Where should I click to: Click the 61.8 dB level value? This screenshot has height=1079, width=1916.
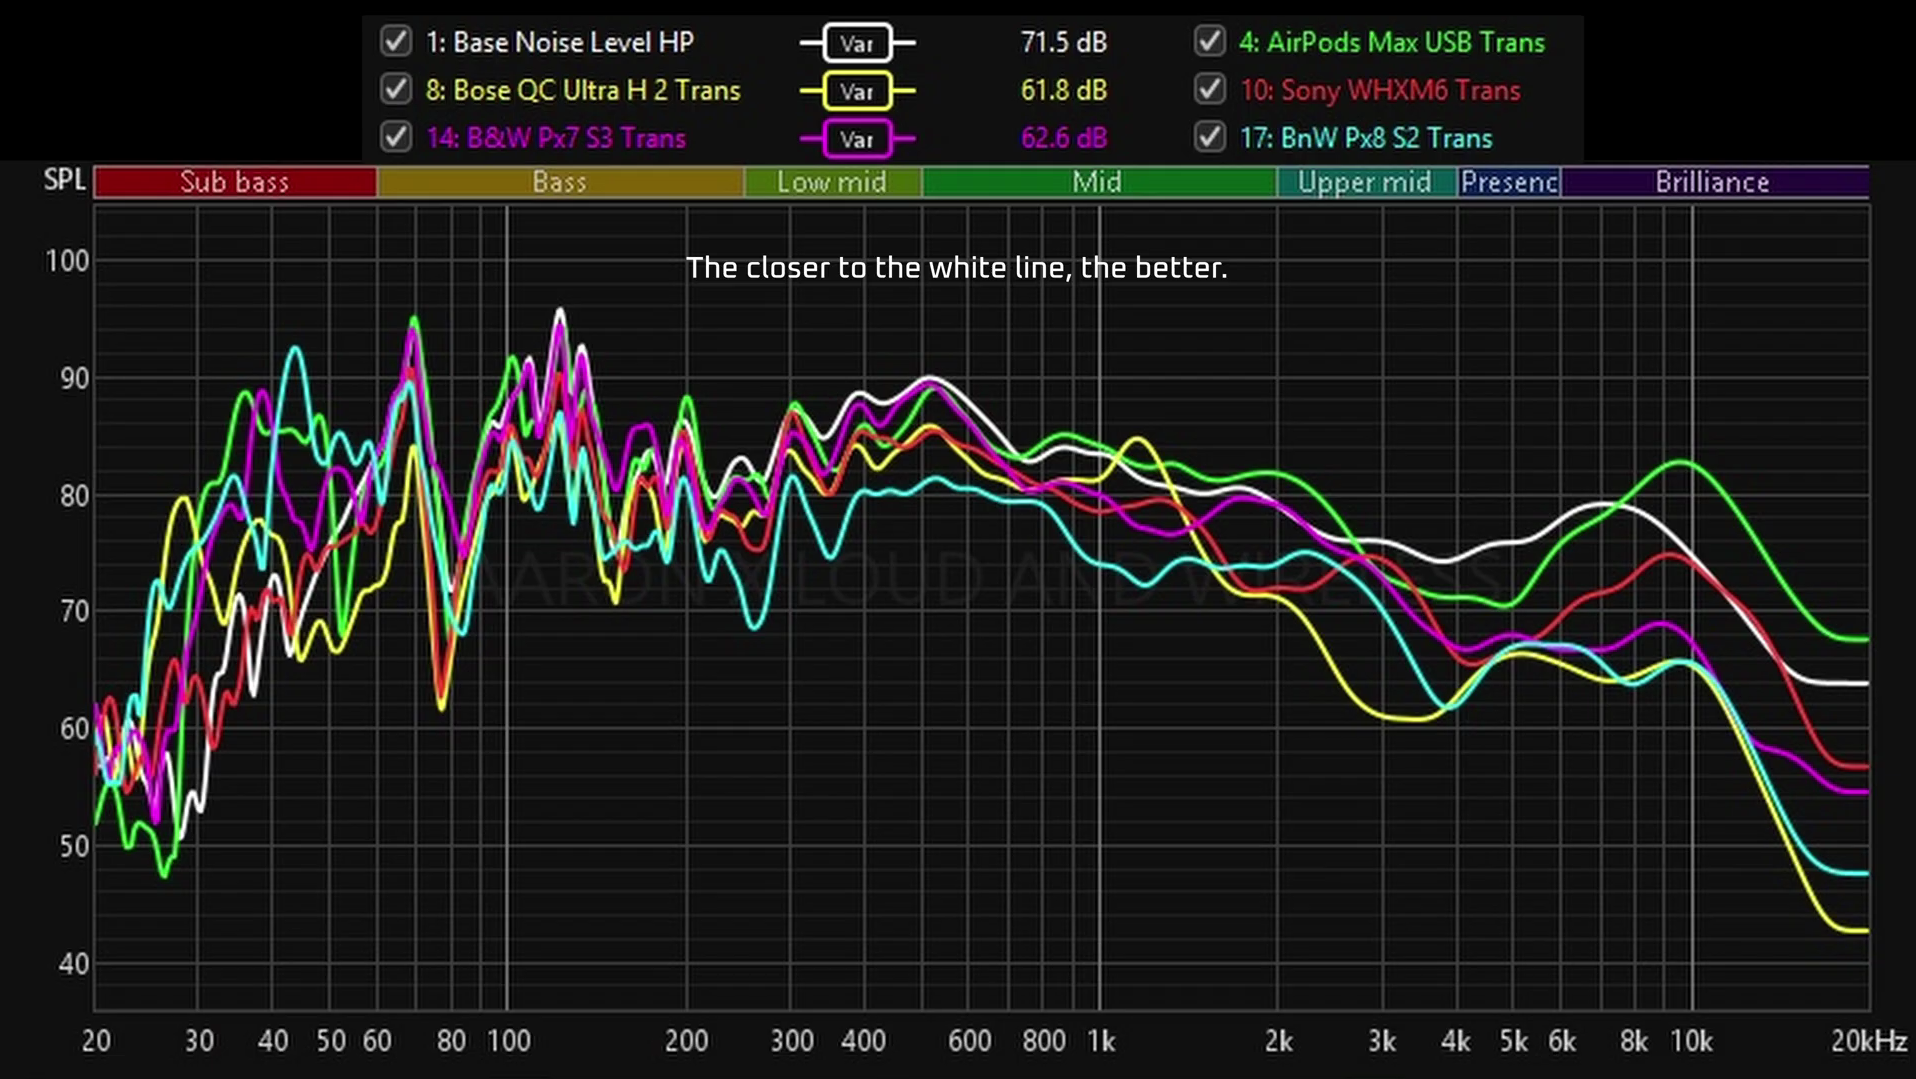pyautogui.click(x=1064, y=90)
